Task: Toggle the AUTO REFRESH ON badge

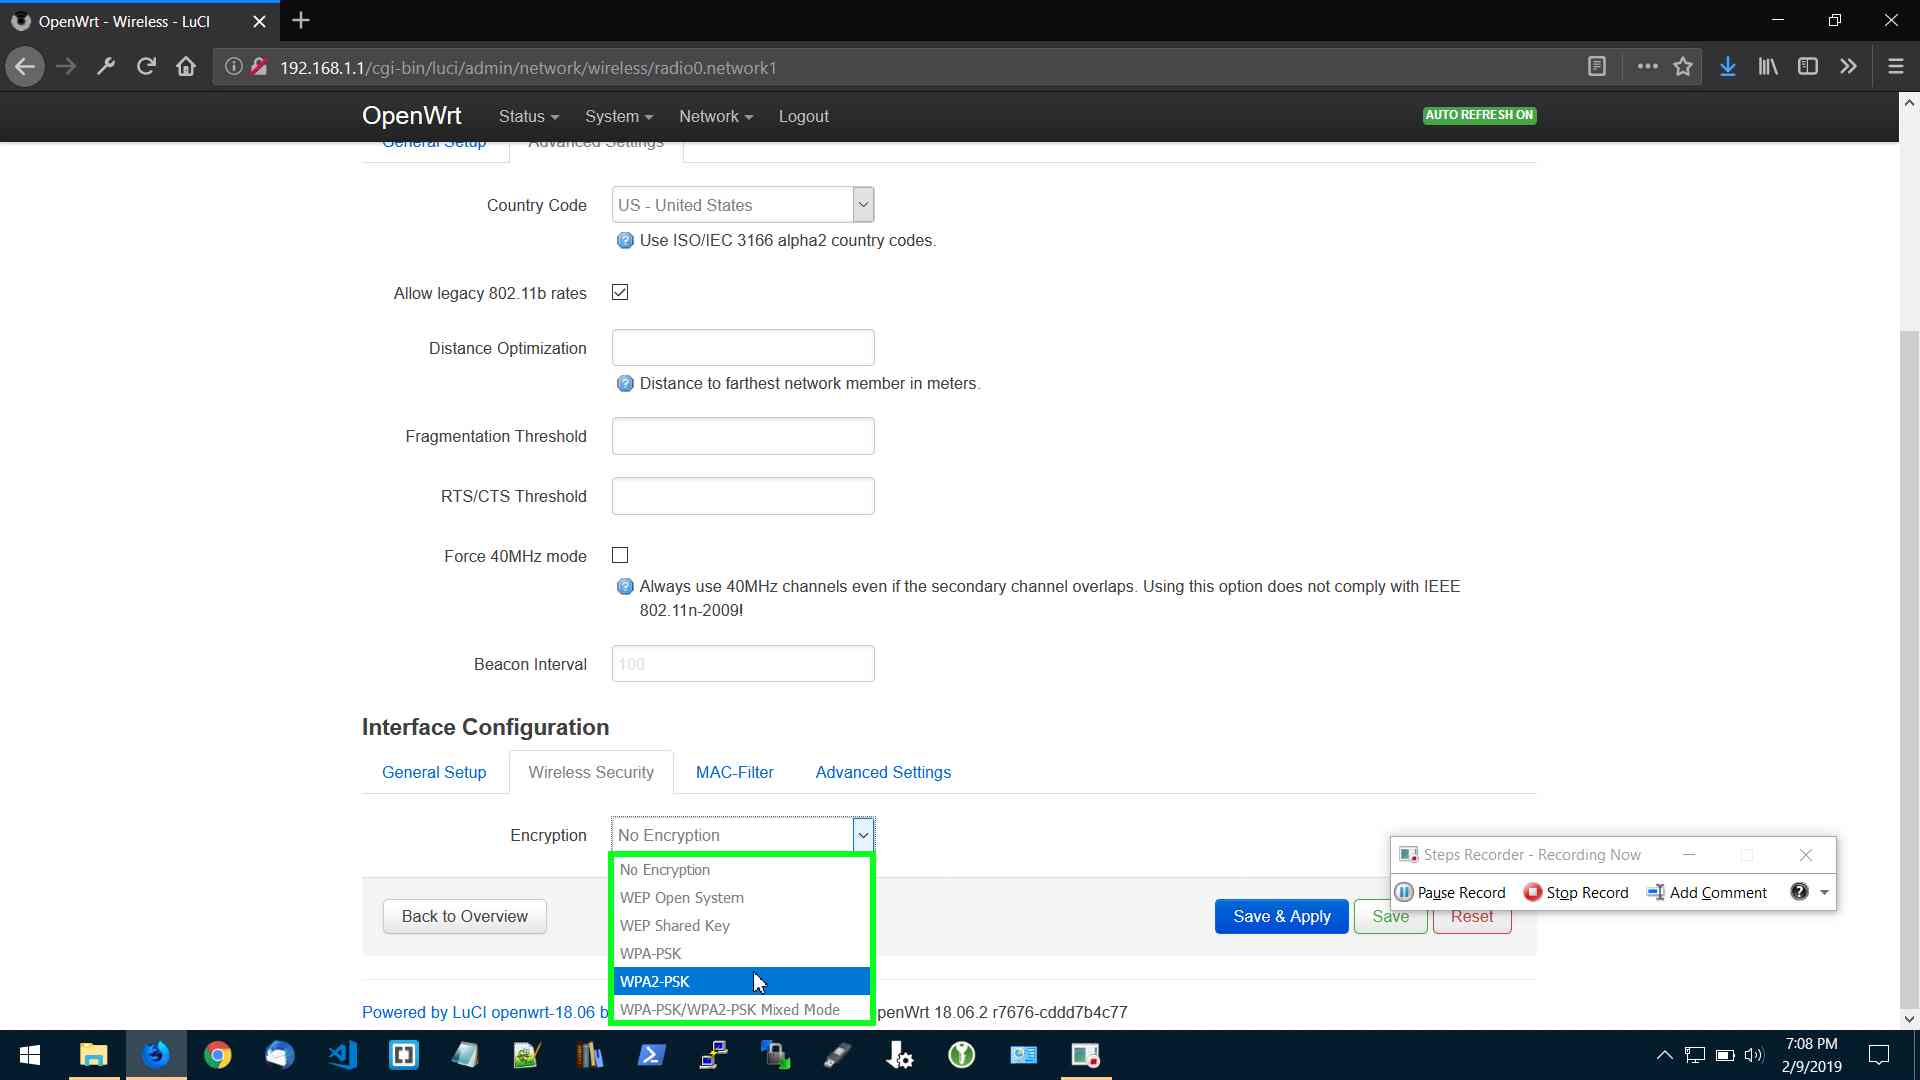Action: click(x=1479, y=115)
